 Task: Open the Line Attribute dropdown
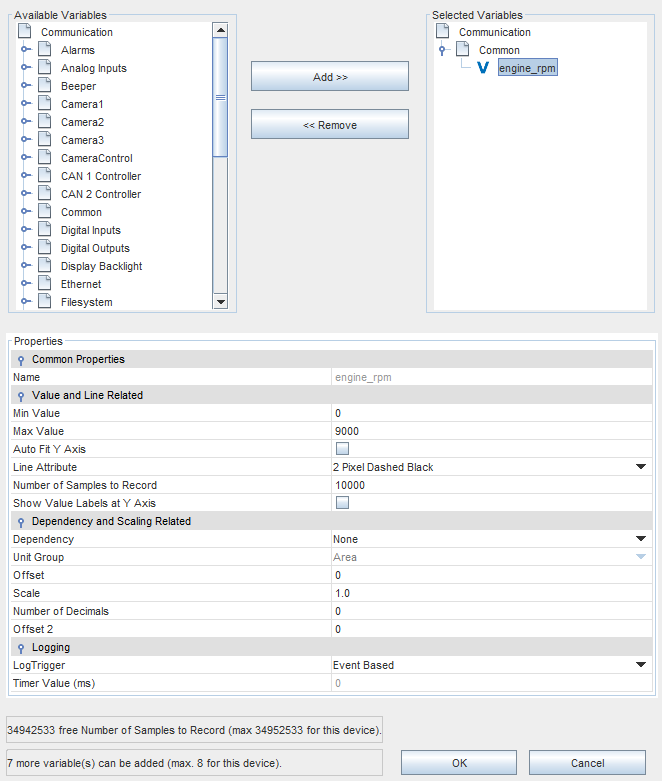[641, 467]
